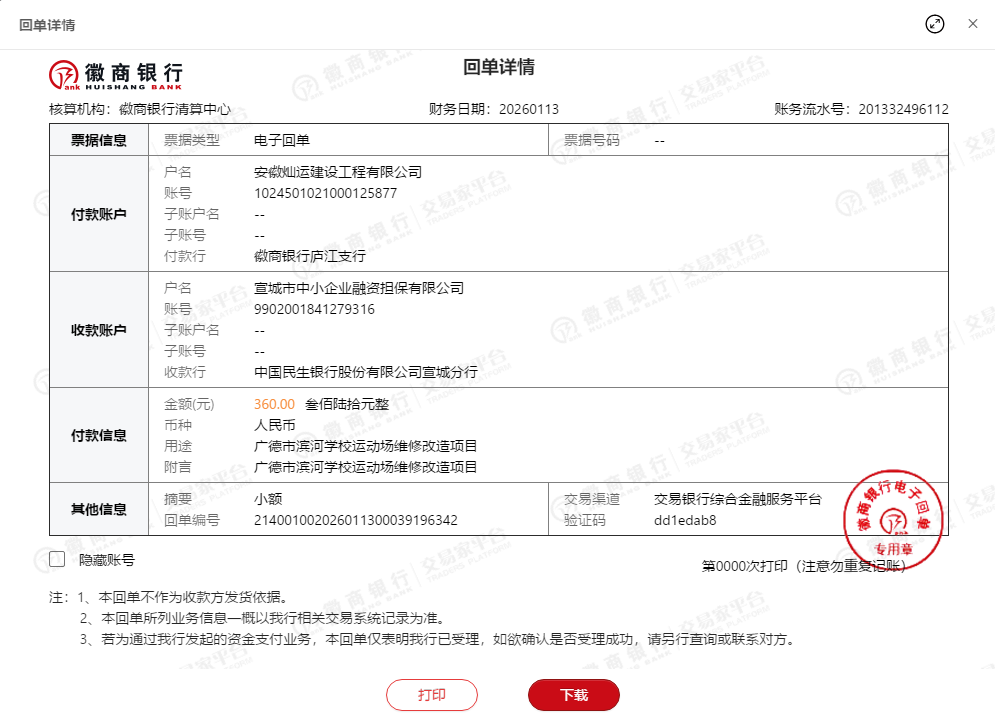Click the 交易银行综合金融服务平台 channel value

coord(737,499)
